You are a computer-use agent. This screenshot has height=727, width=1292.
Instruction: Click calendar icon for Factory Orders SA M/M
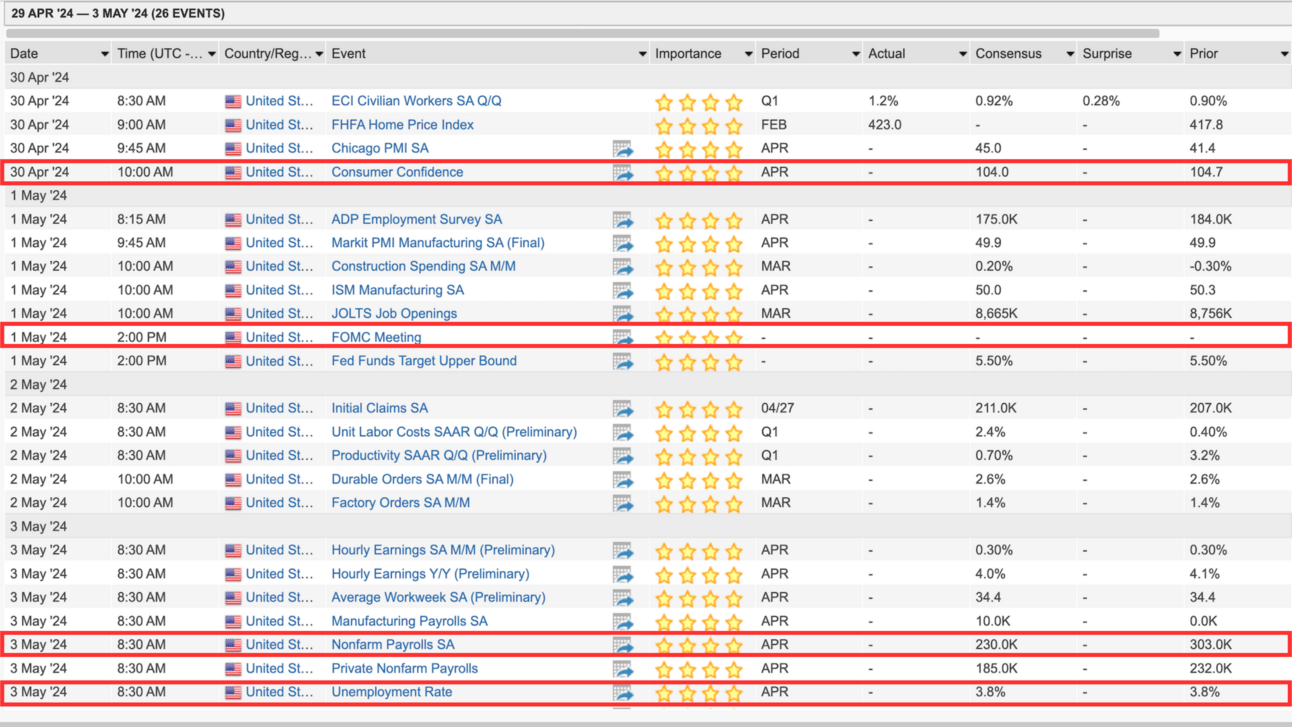coord(623,504)
